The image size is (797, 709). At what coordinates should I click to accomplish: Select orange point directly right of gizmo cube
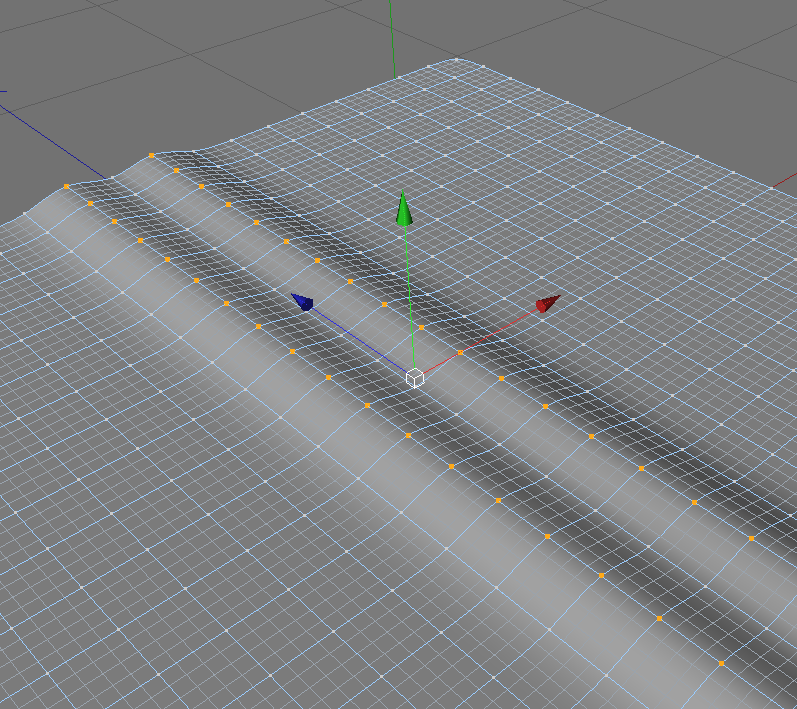(x=502, y=379)
